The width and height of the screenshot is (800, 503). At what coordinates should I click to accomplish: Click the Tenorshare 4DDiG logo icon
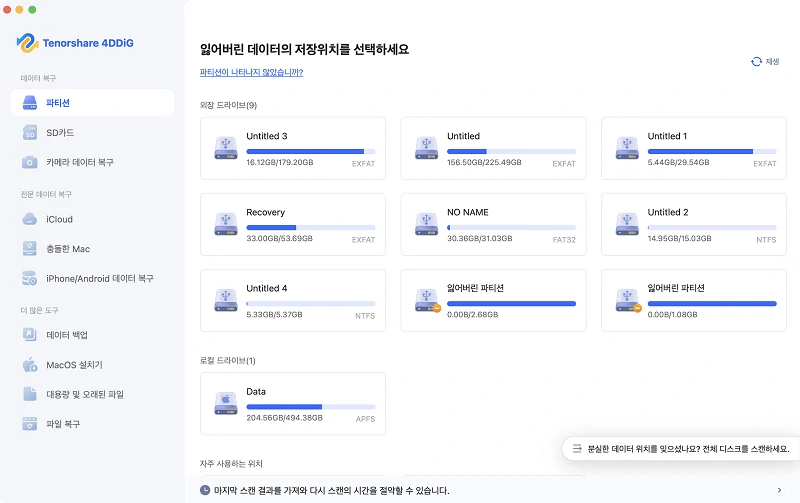[27, 43]
